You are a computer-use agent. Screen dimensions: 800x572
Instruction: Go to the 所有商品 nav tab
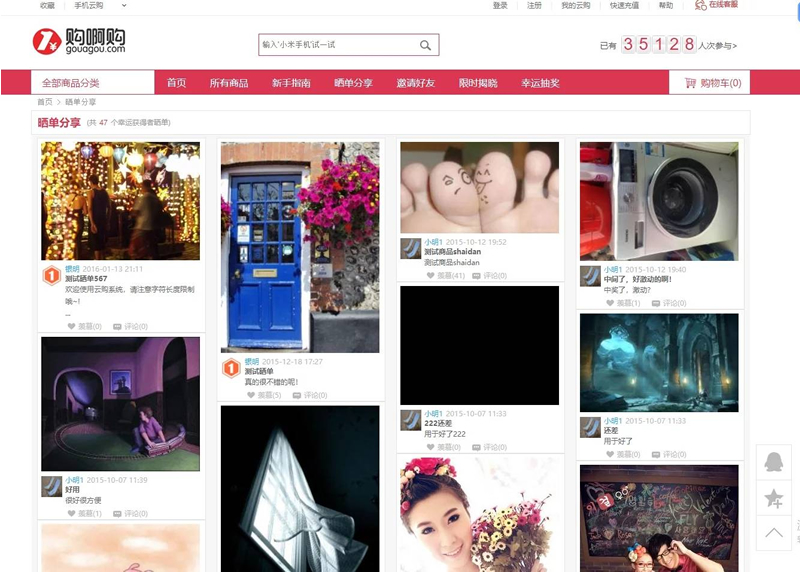coord(229,83)
